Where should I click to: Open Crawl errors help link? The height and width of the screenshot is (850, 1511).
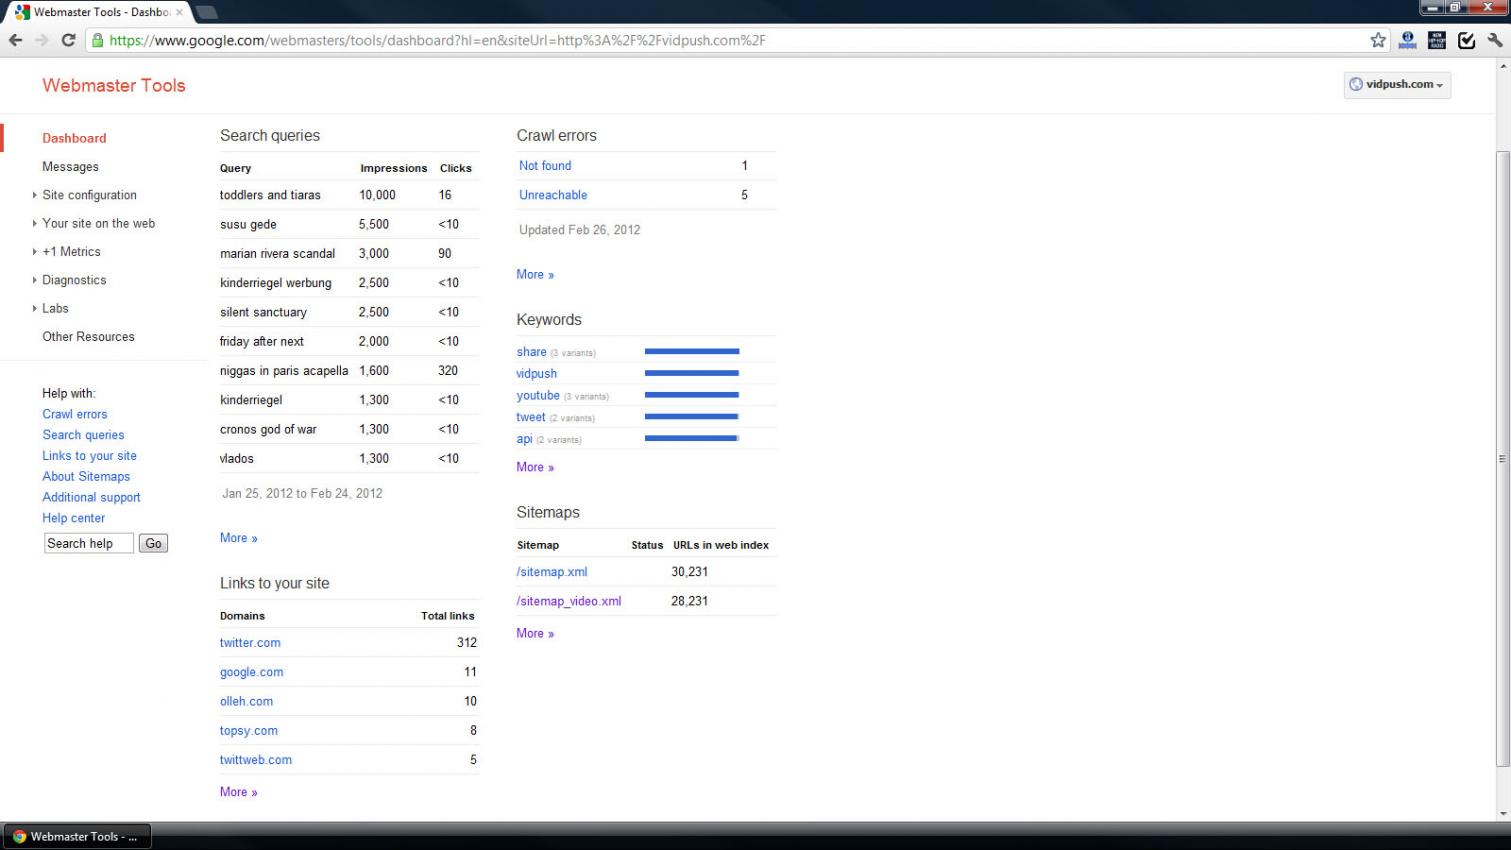tap(74, 414)
